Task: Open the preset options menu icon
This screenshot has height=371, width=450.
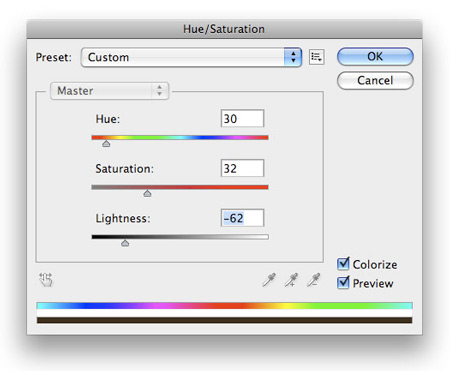Action: 316,57
